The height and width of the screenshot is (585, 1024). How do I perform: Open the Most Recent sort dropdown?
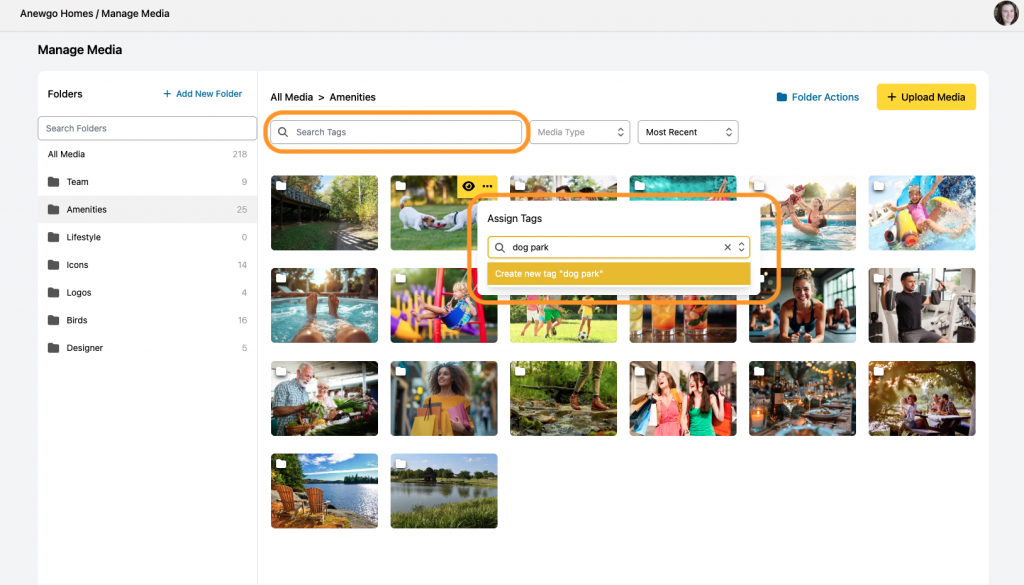point(688,132)
